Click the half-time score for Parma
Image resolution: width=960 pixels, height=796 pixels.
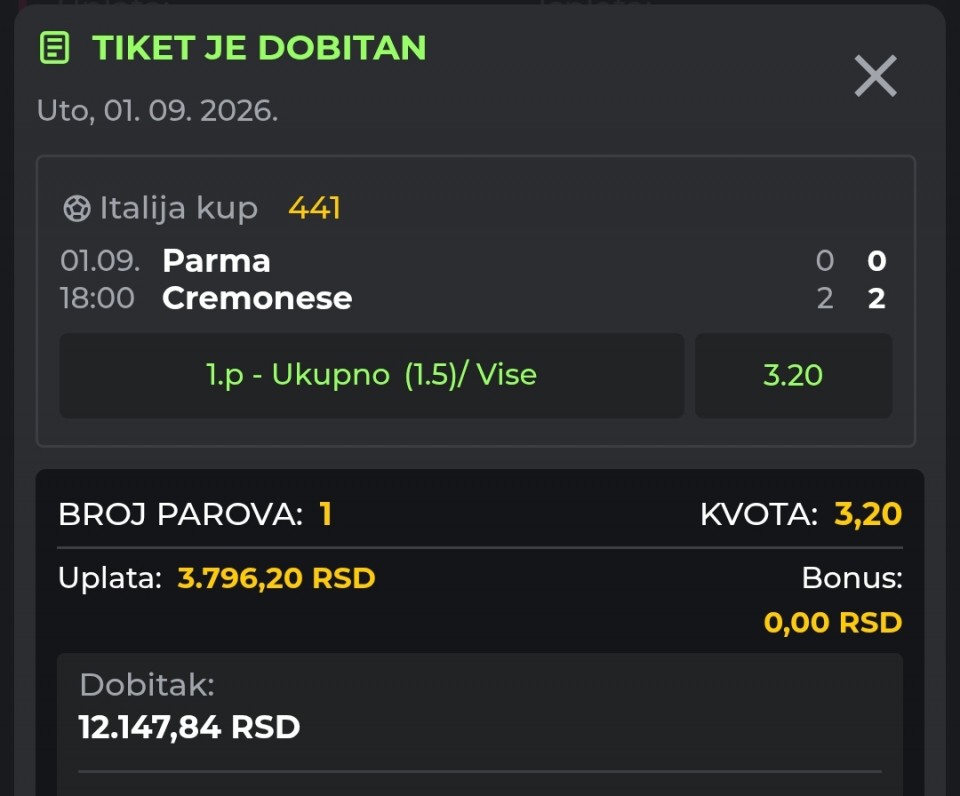825,261
